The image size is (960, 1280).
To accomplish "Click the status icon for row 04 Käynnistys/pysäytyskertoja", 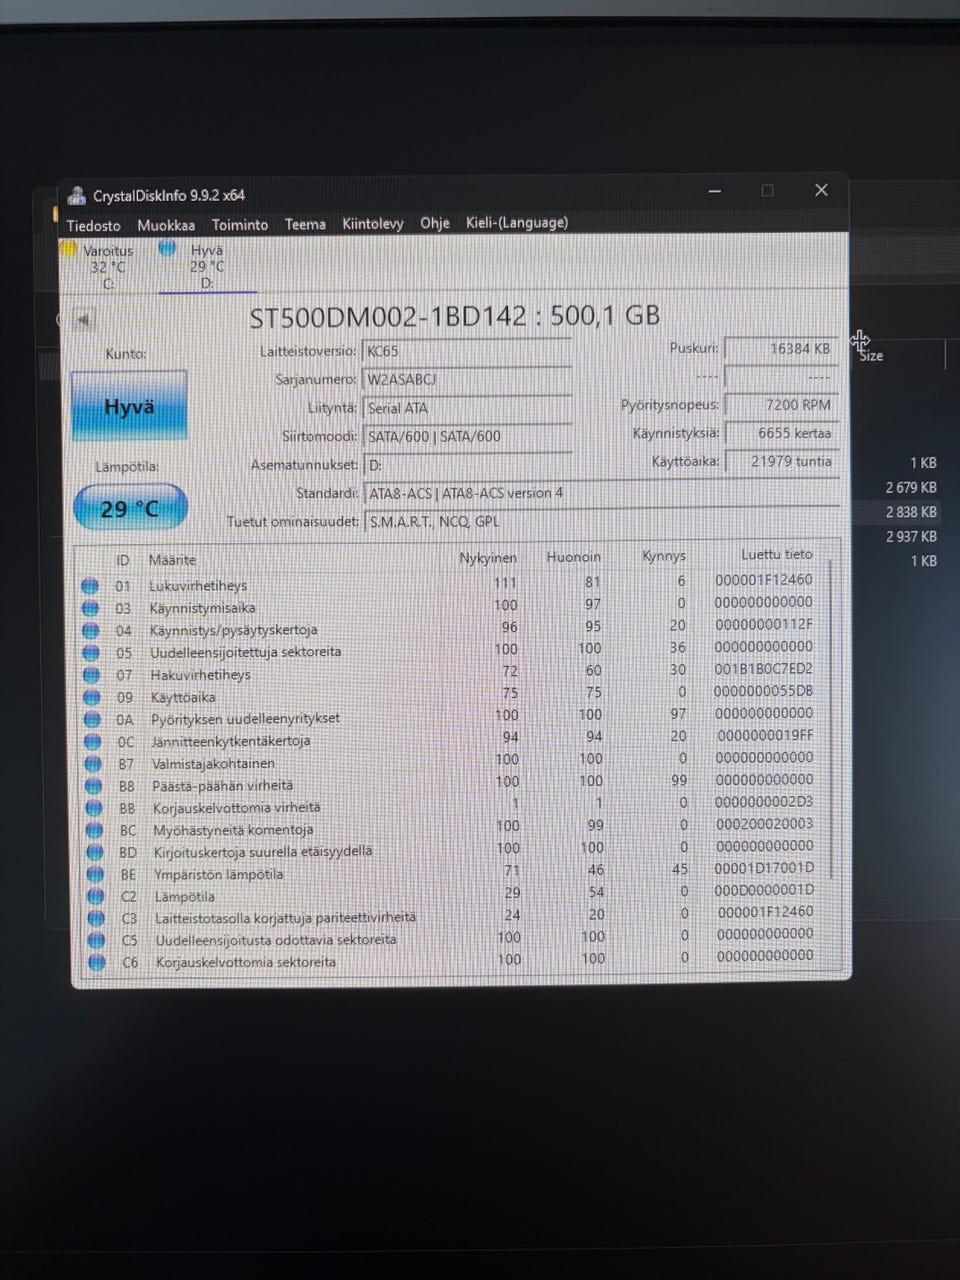I will (91, 631).
